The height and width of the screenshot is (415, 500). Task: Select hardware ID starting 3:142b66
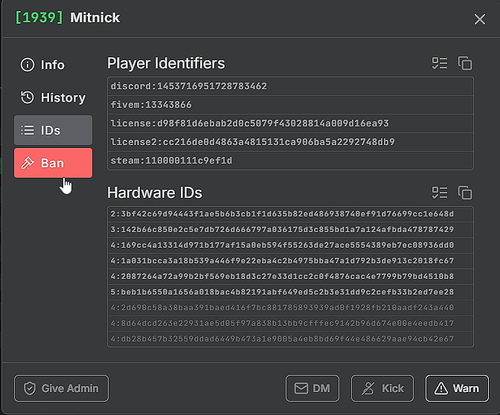pos(290,230)
